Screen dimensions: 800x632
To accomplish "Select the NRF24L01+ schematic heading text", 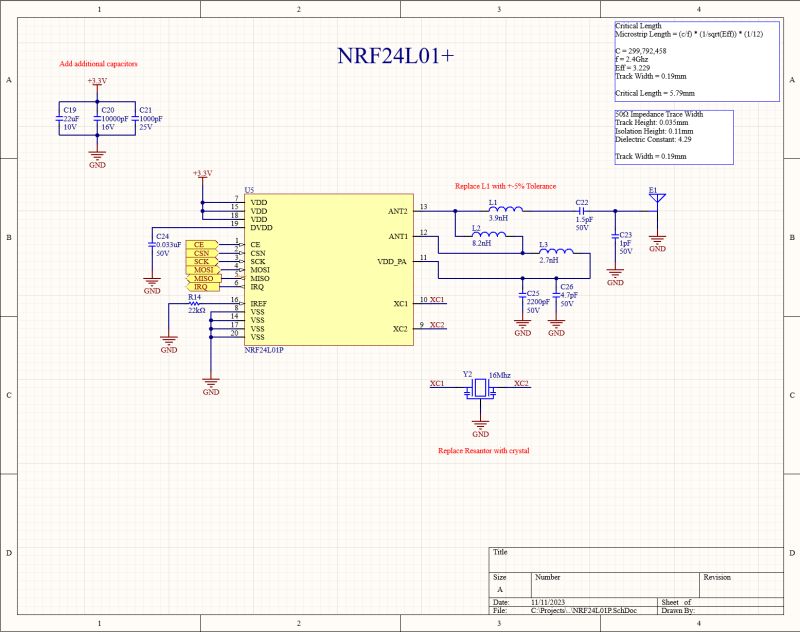I will click(x=395, y=55).
